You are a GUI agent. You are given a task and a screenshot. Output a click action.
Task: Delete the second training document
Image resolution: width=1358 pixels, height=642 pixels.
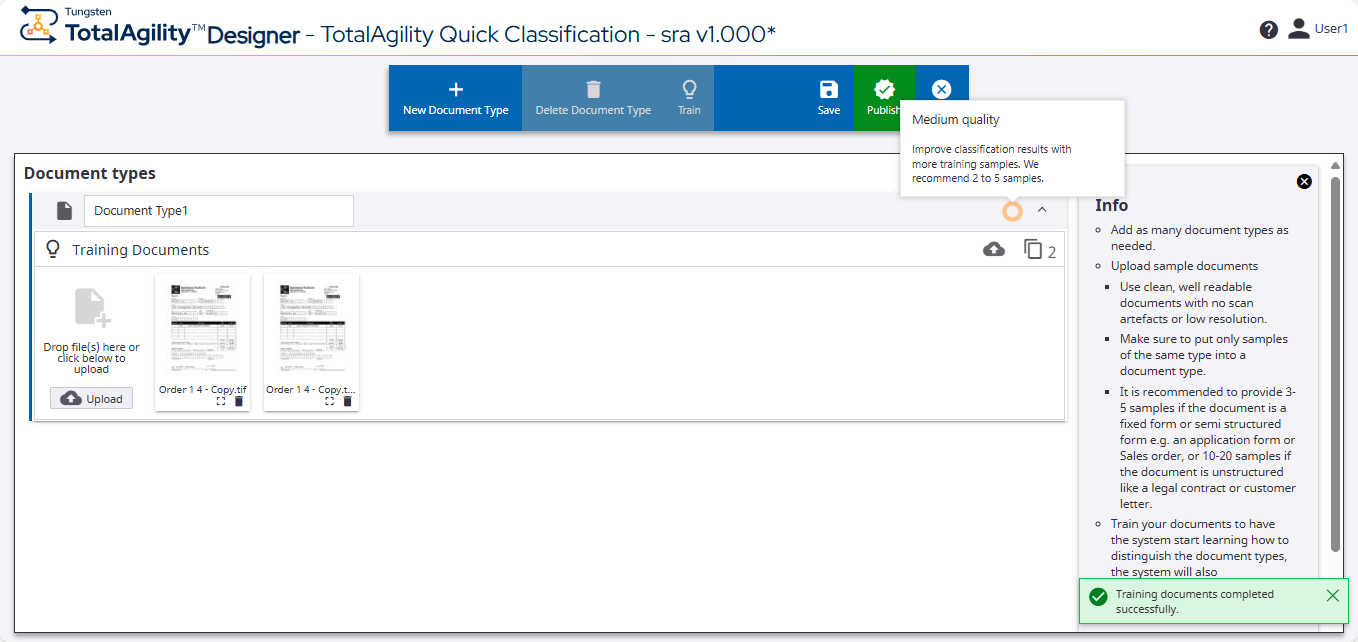[347, 401]
